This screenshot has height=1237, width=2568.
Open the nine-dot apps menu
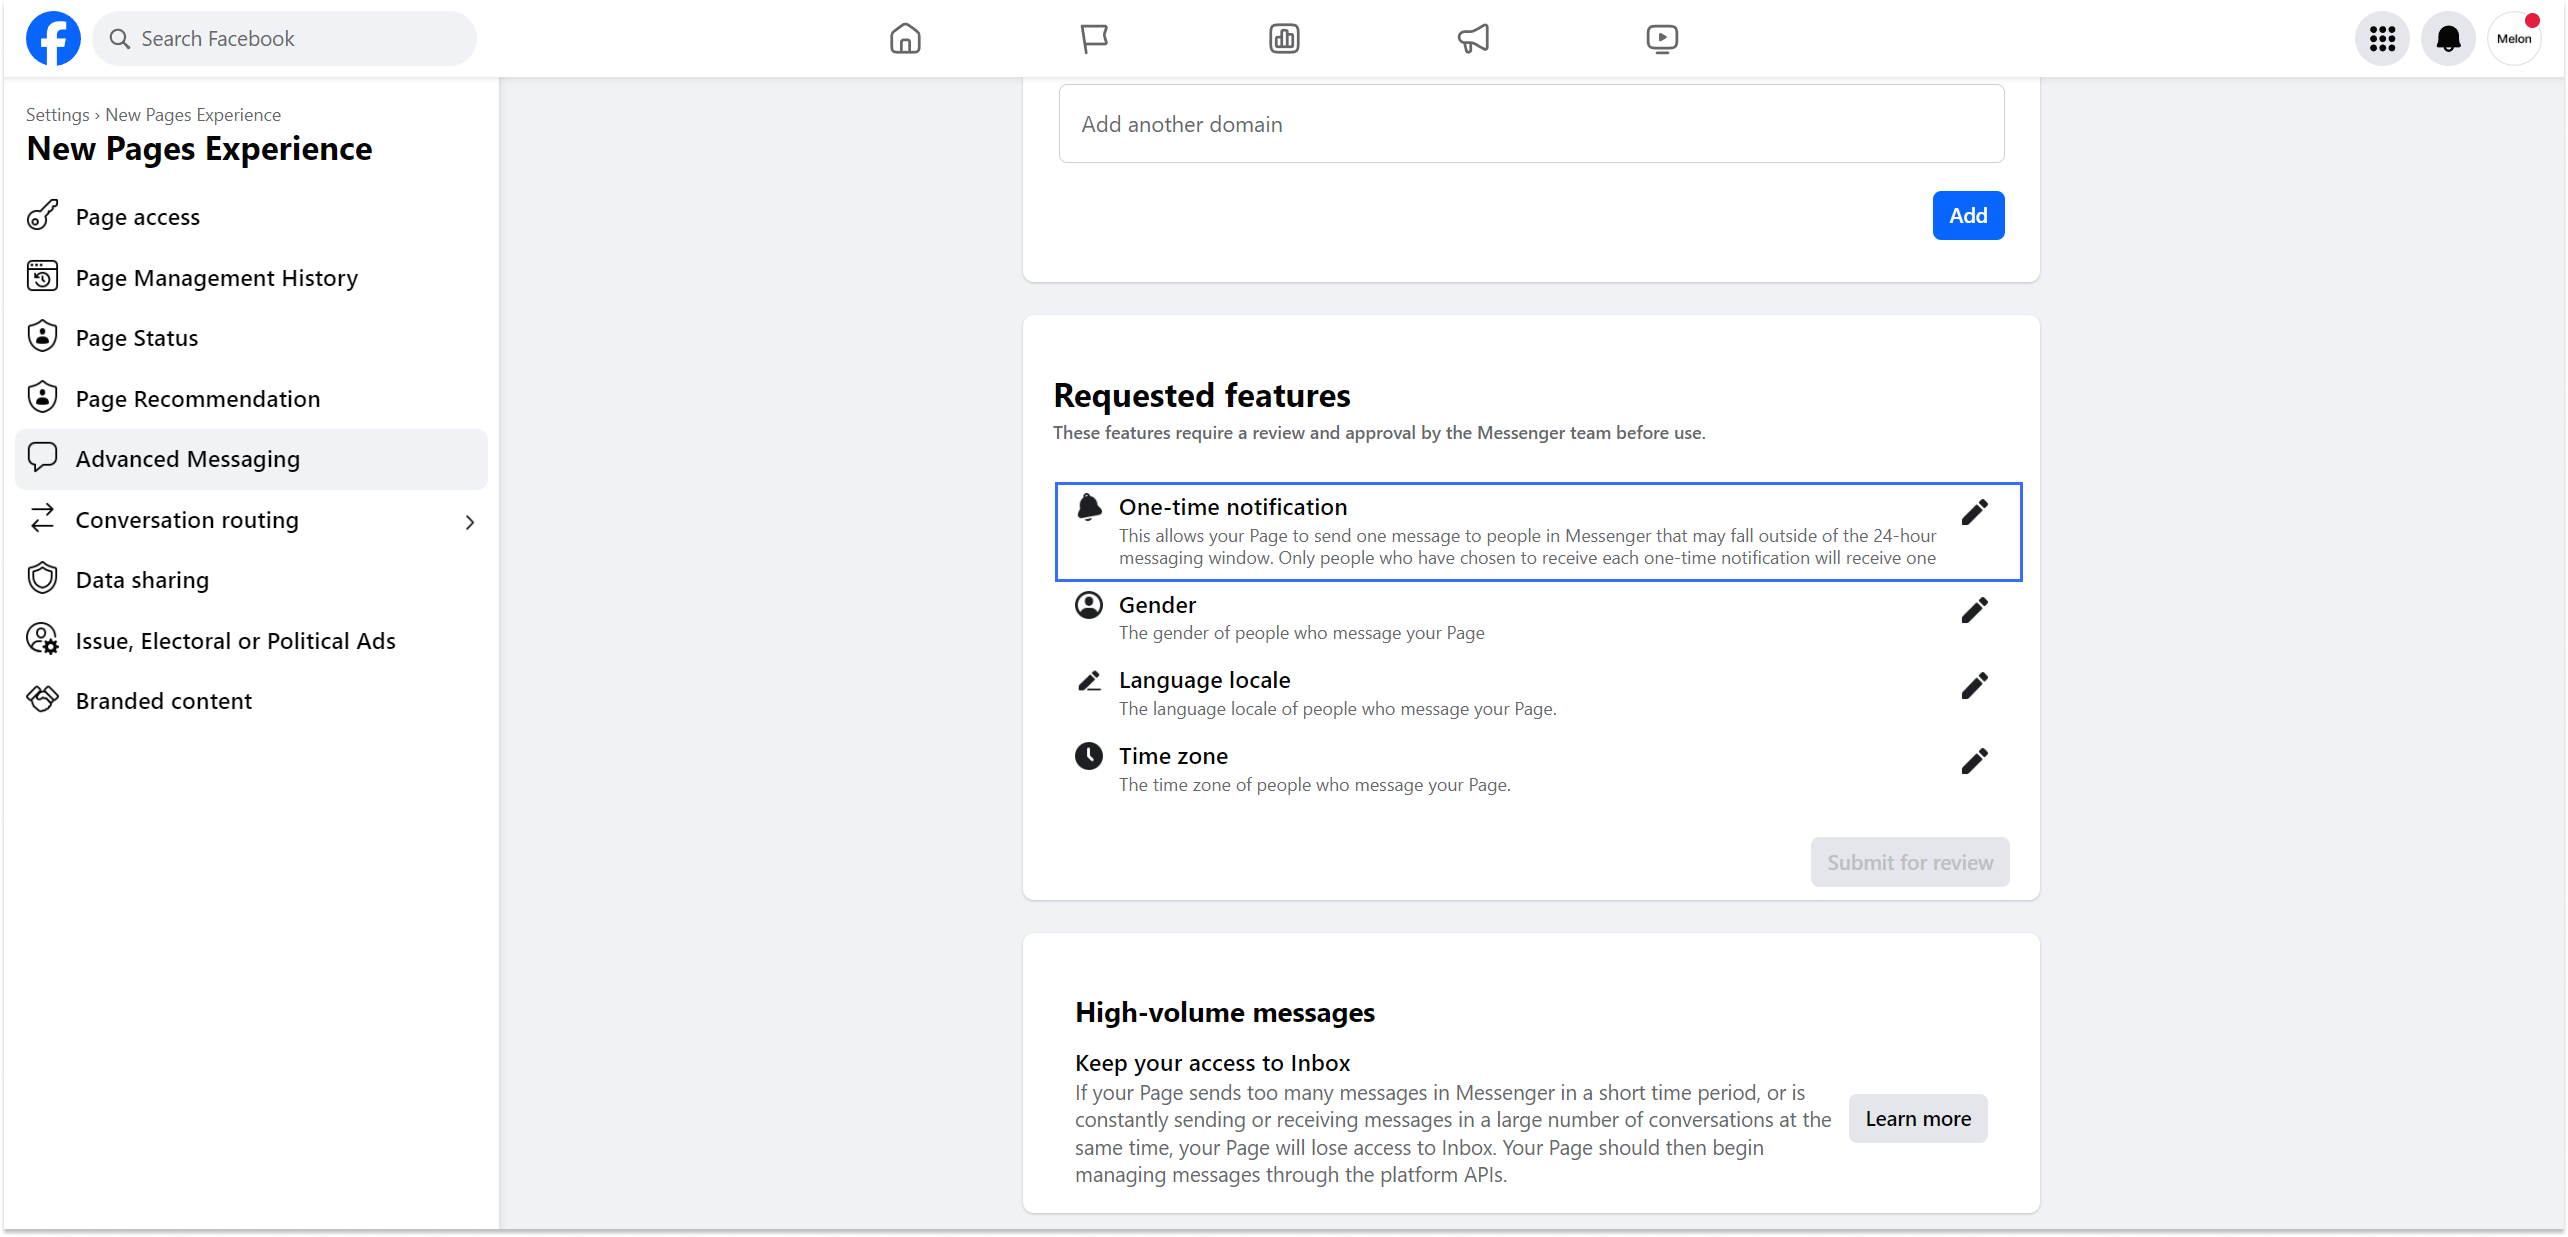[2382, 39]
